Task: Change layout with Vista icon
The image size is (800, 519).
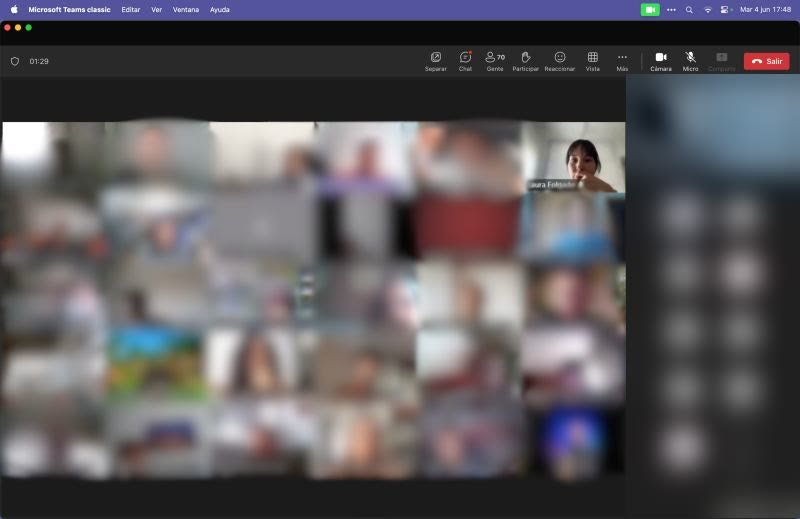Action: pyautogui.click(x=592, y=61)
